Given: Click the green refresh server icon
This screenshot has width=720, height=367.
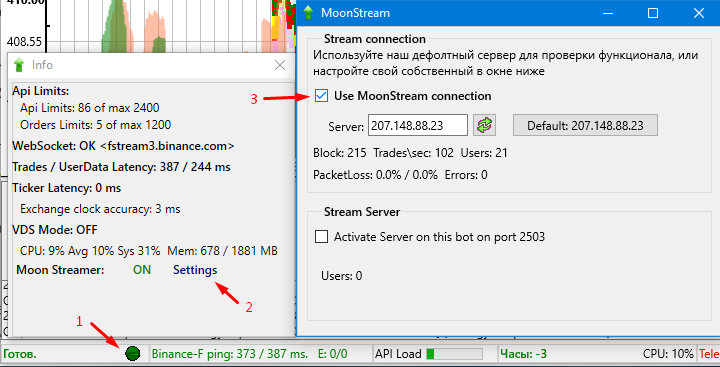Looking at the screenshot, I should pos(484,125).
